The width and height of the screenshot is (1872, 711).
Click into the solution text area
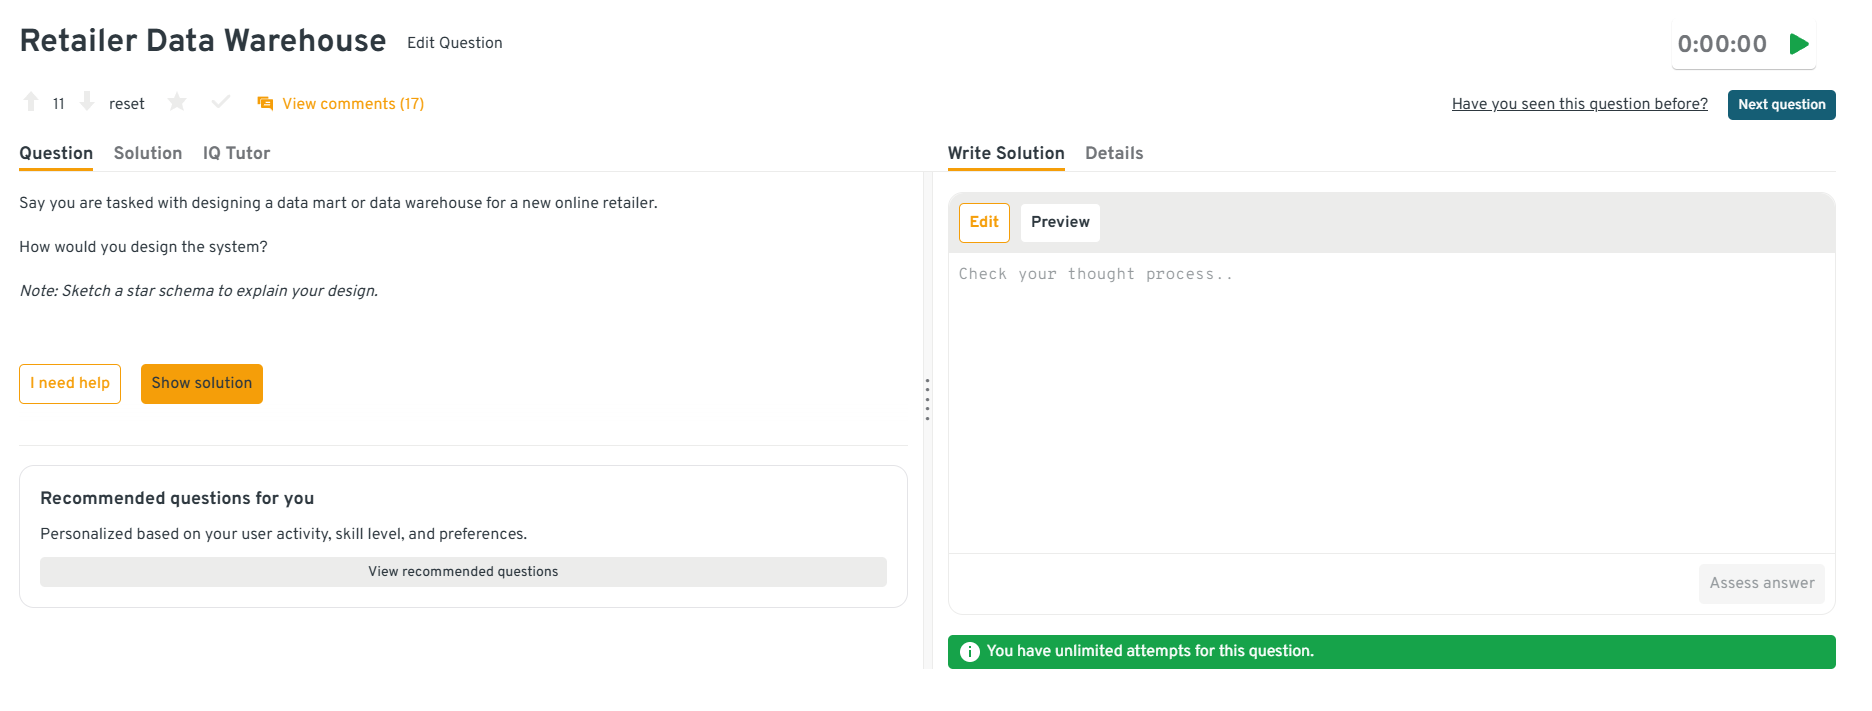click(x=1390, y=400)
